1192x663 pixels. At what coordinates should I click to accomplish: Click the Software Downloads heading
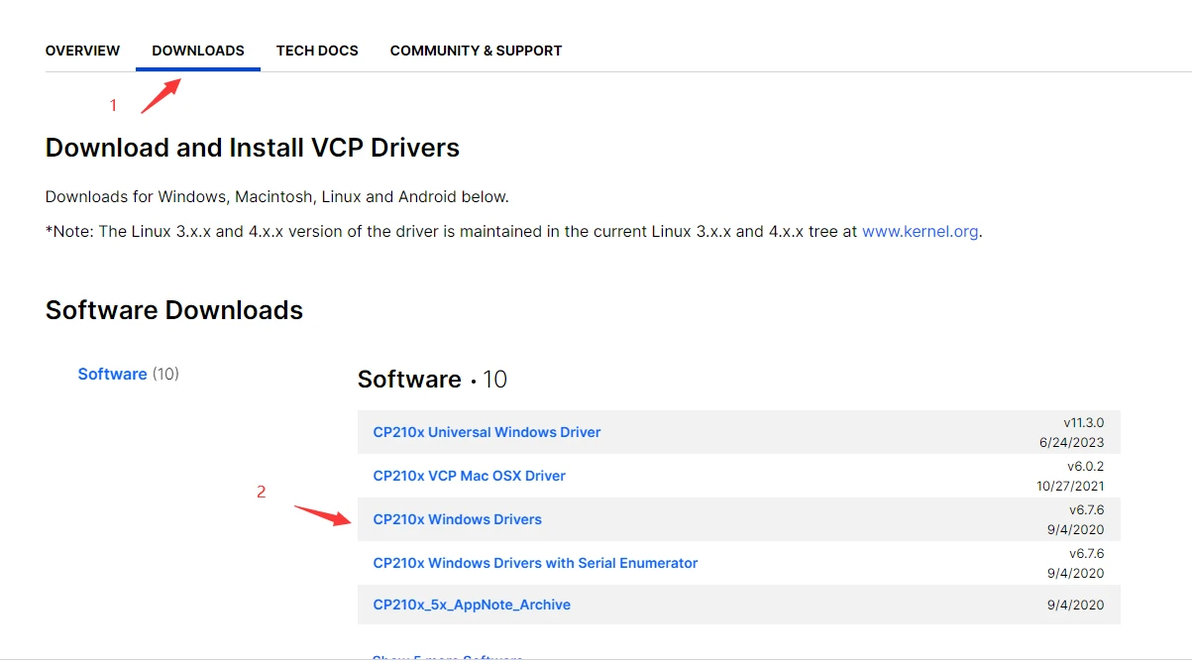point(174,310)
